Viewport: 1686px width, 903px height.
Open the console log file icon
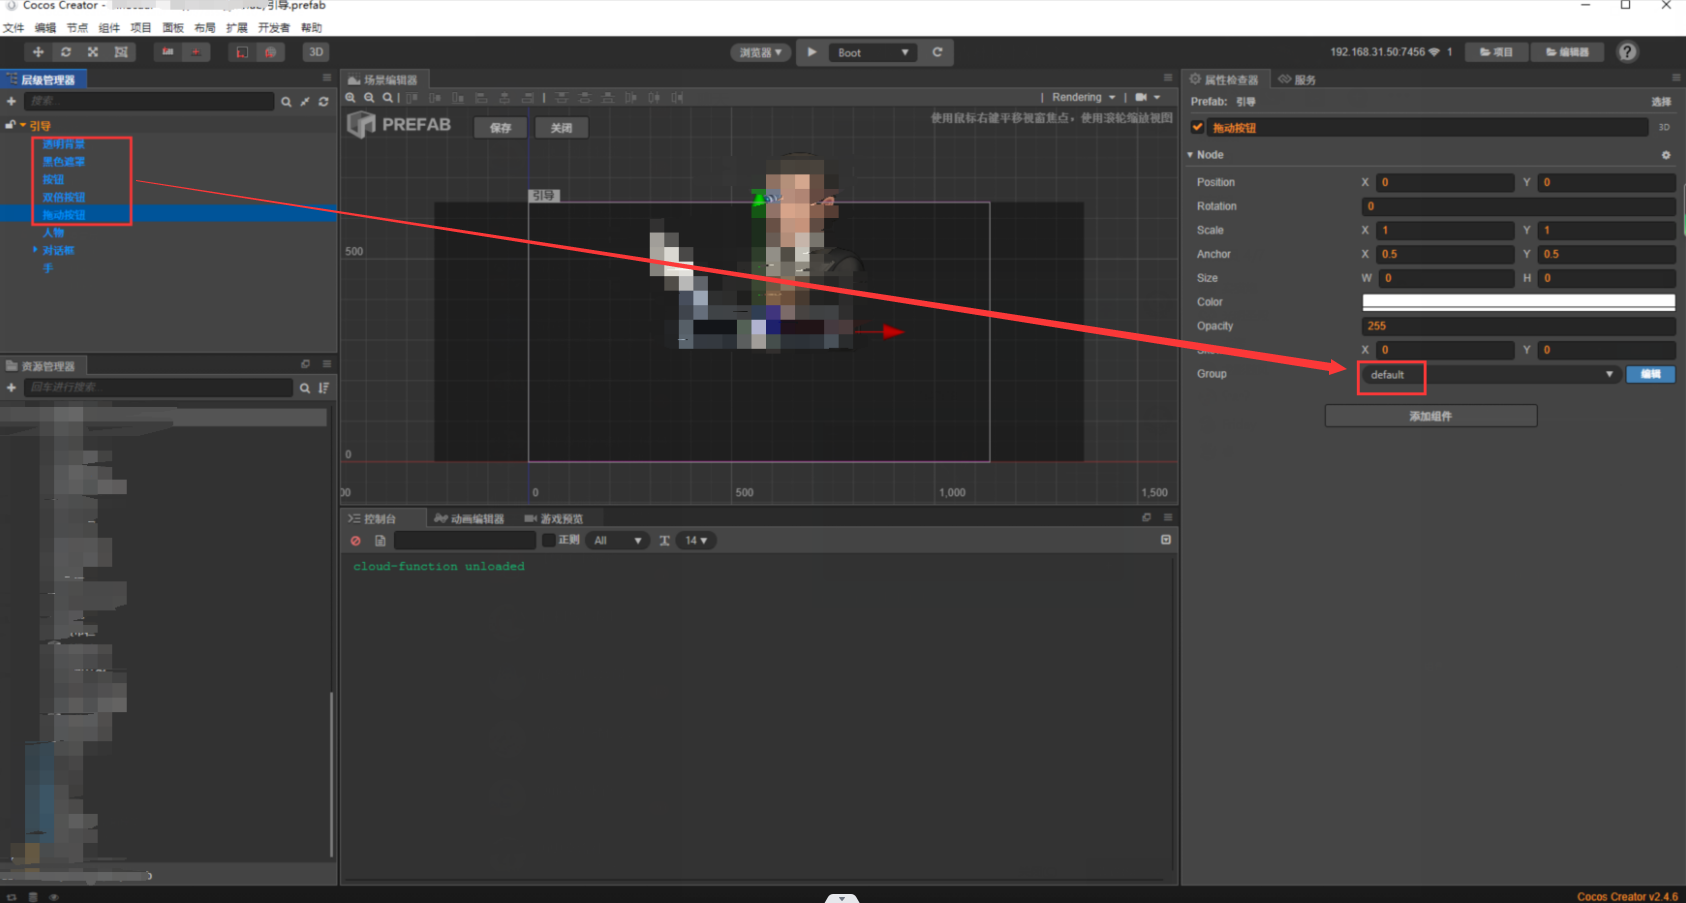coord(380,541)
